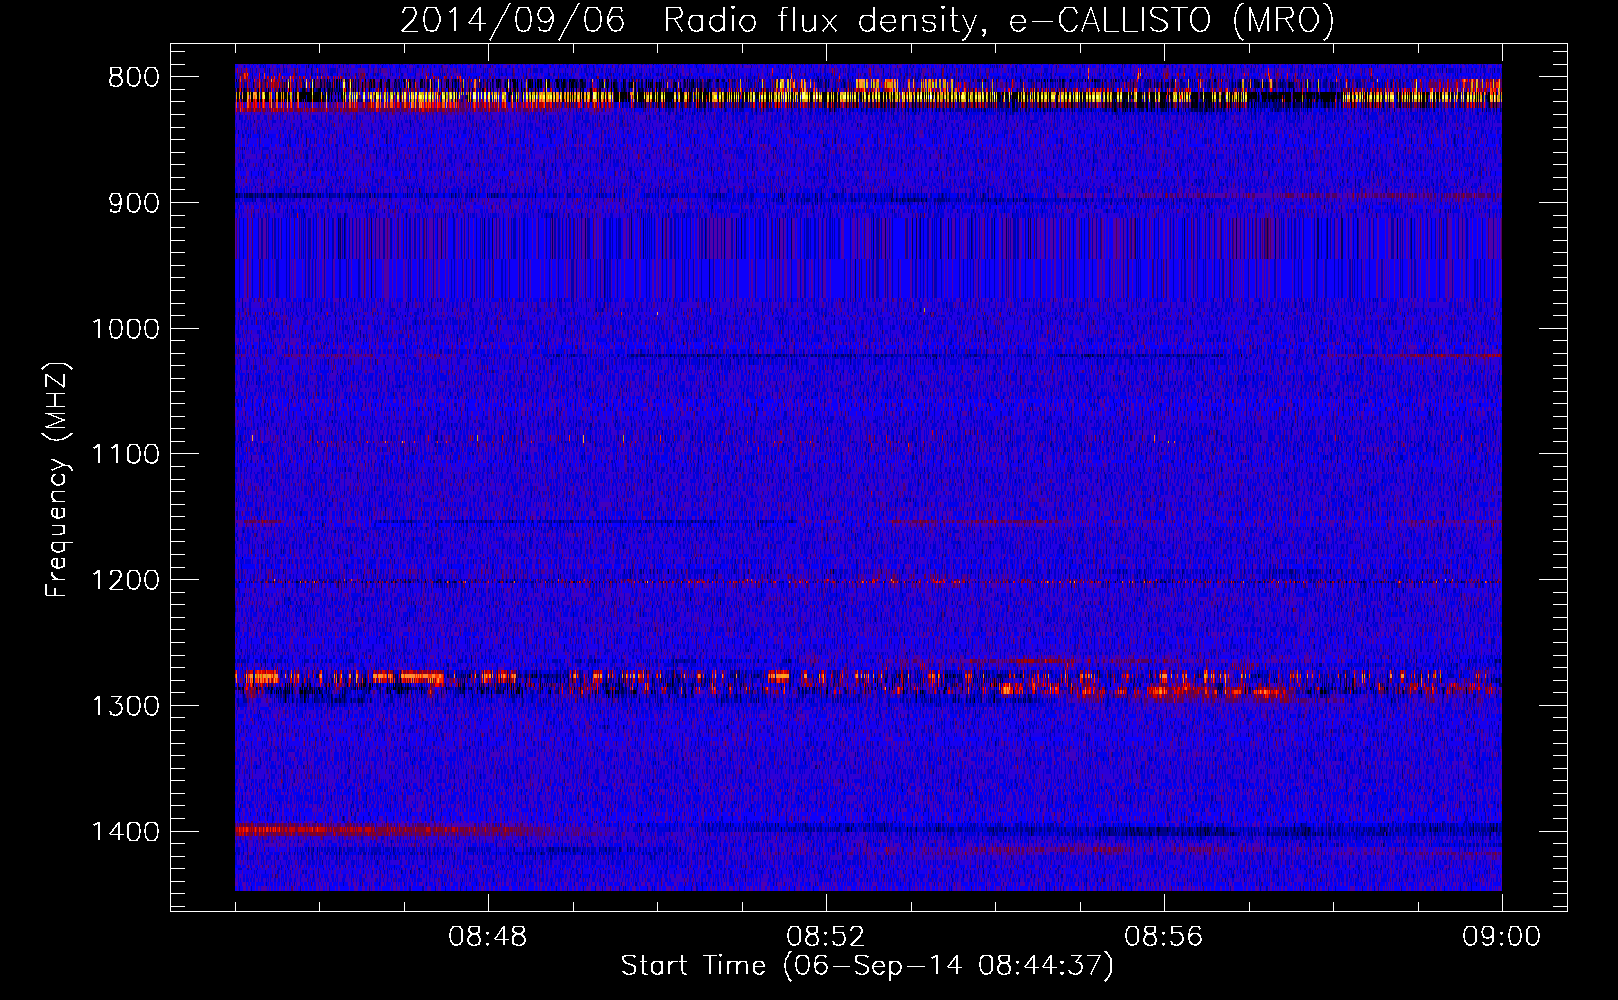This screenshot has height=1000, width=1618.
Task: Click the 1000 frequency tick label
Action: tap(125, 329)
